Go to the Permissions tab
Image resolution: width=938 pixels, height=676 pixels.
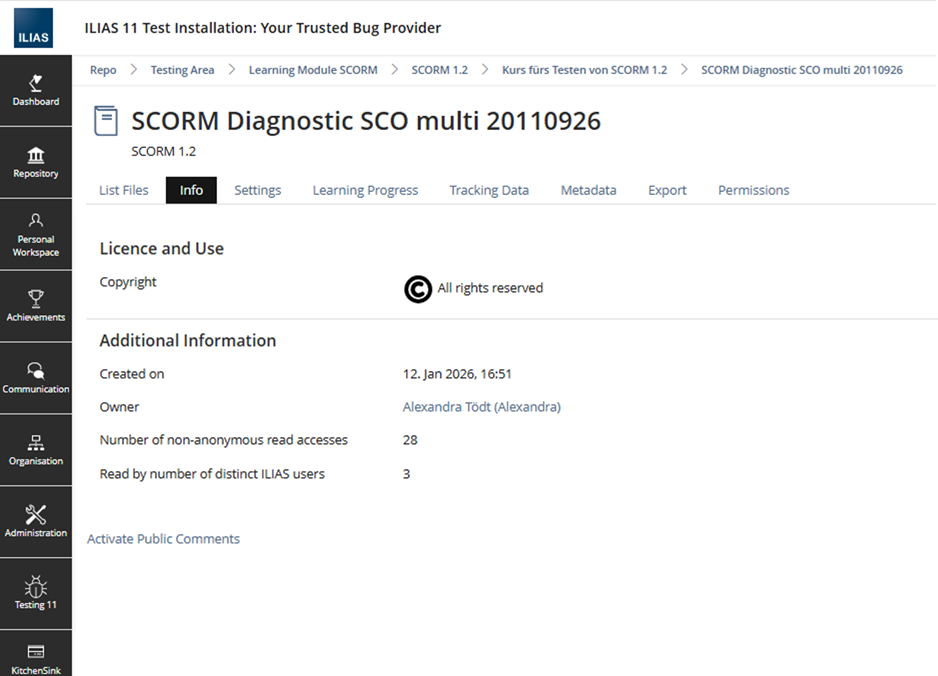click(x=754, y=190)
